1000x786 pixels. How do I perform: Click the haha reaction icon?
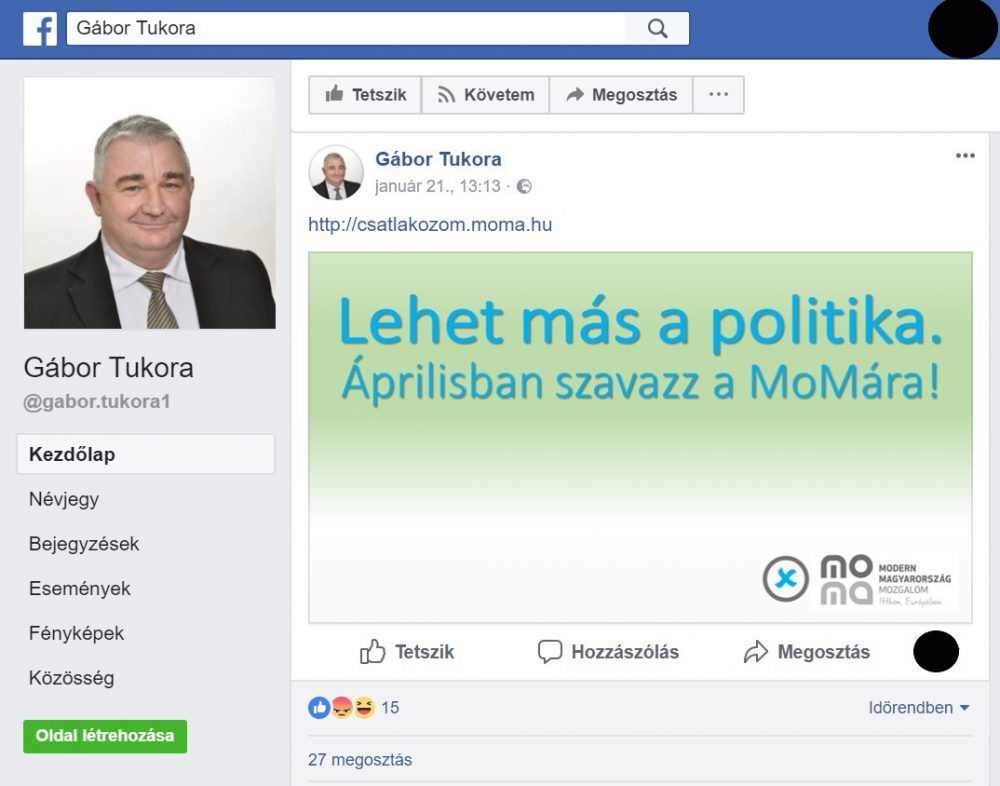tap(364, 707)
